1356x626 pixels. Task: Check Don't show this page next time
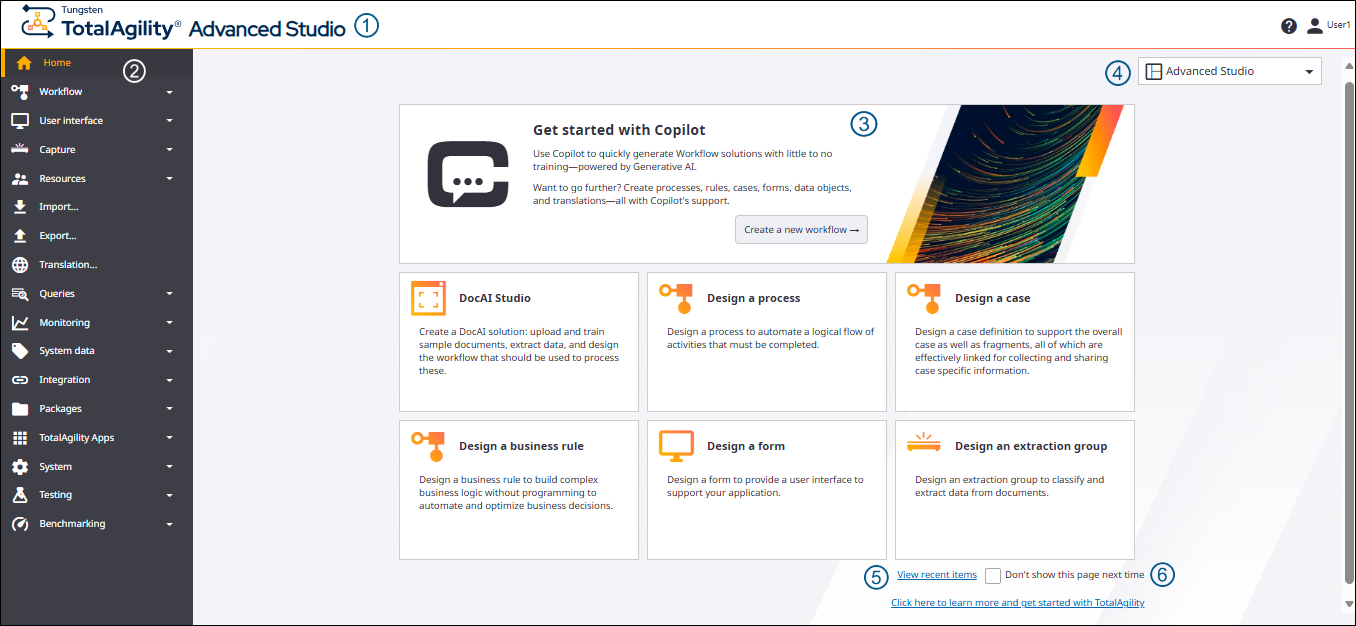coord(993,575)
